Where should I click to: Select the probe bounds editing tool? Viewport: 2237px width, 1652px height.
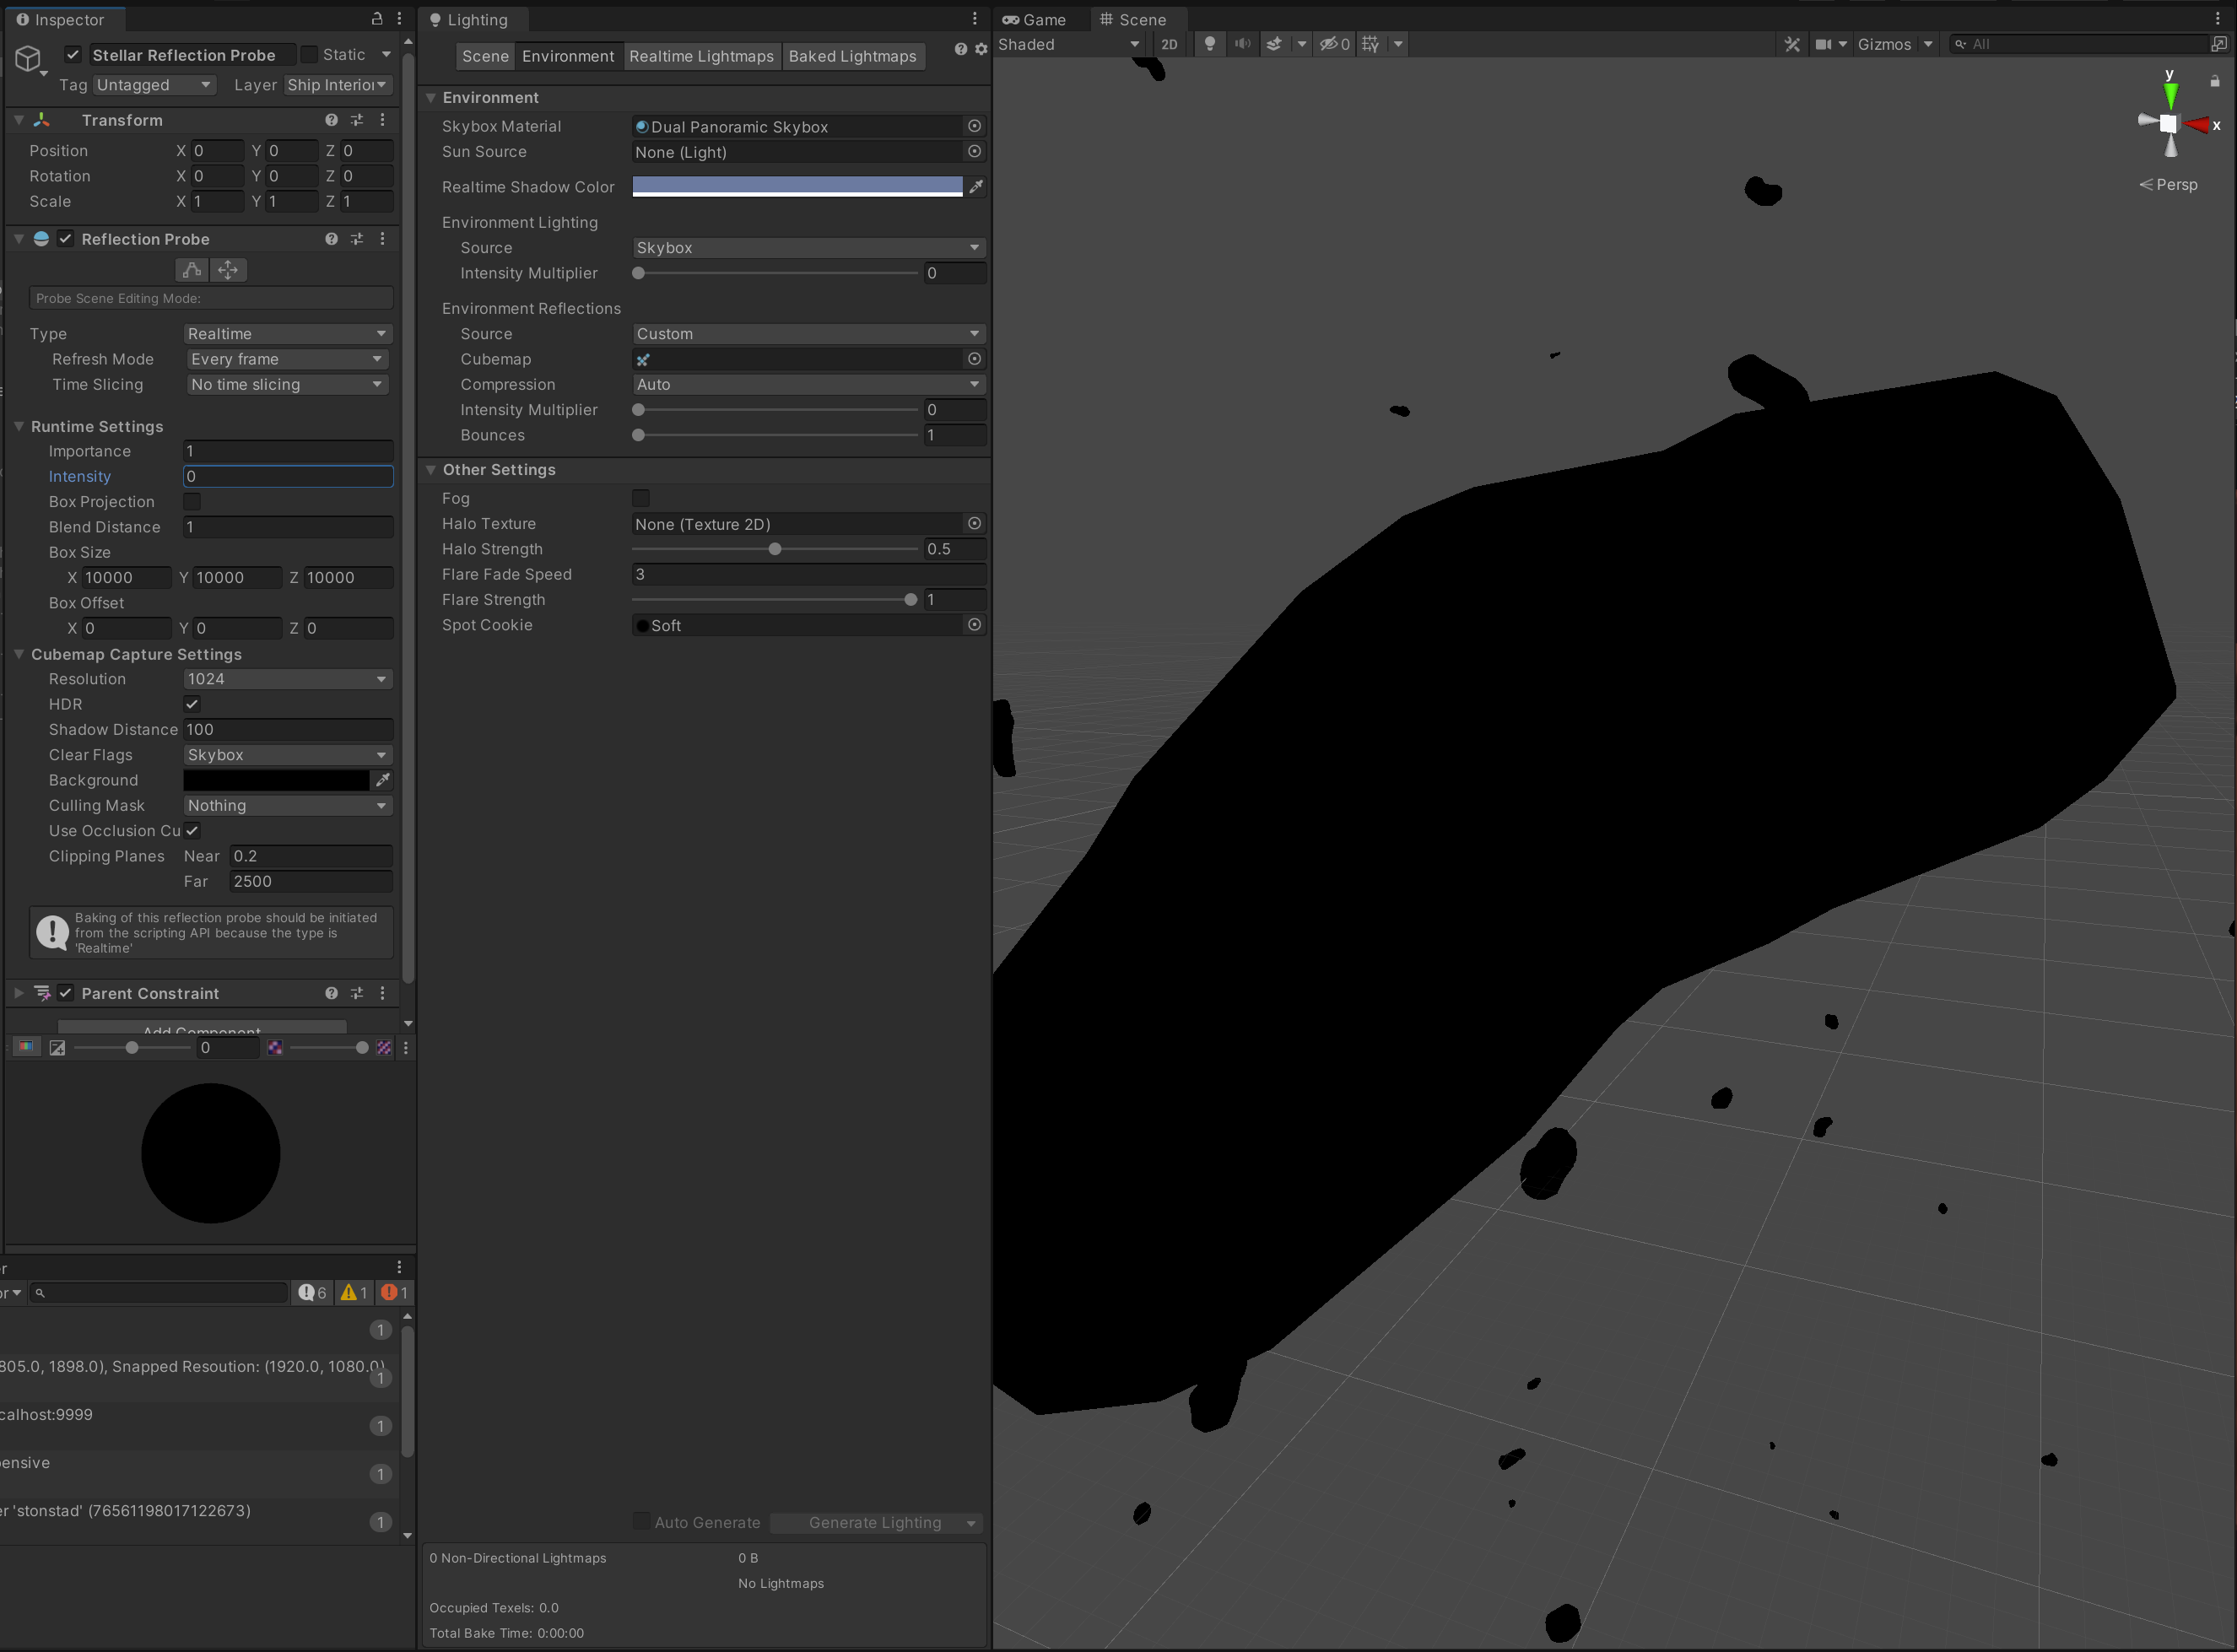click(191, 269)
